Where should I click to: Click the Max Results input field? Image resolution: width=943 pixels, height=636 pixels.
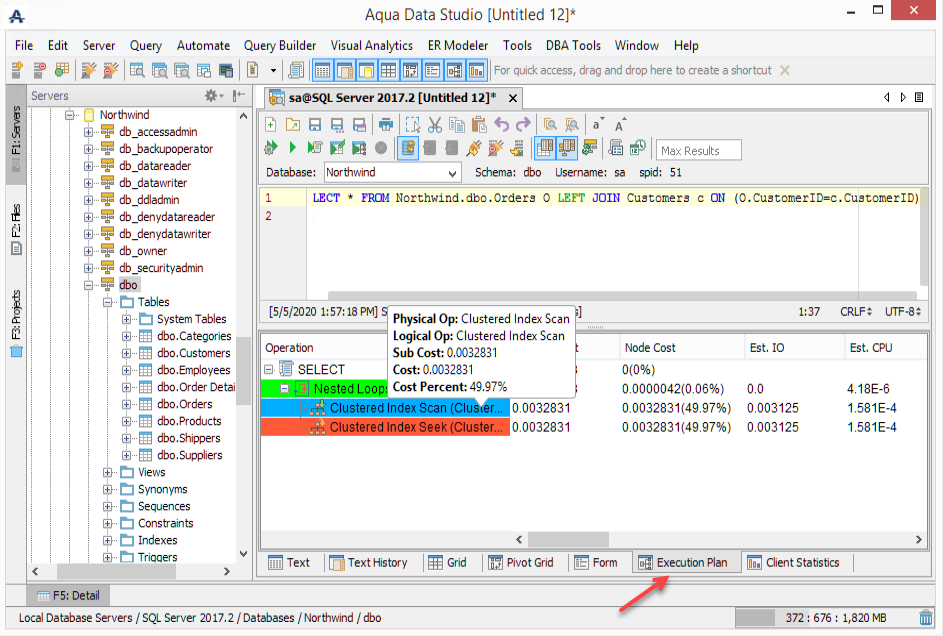tap(699, 150)
